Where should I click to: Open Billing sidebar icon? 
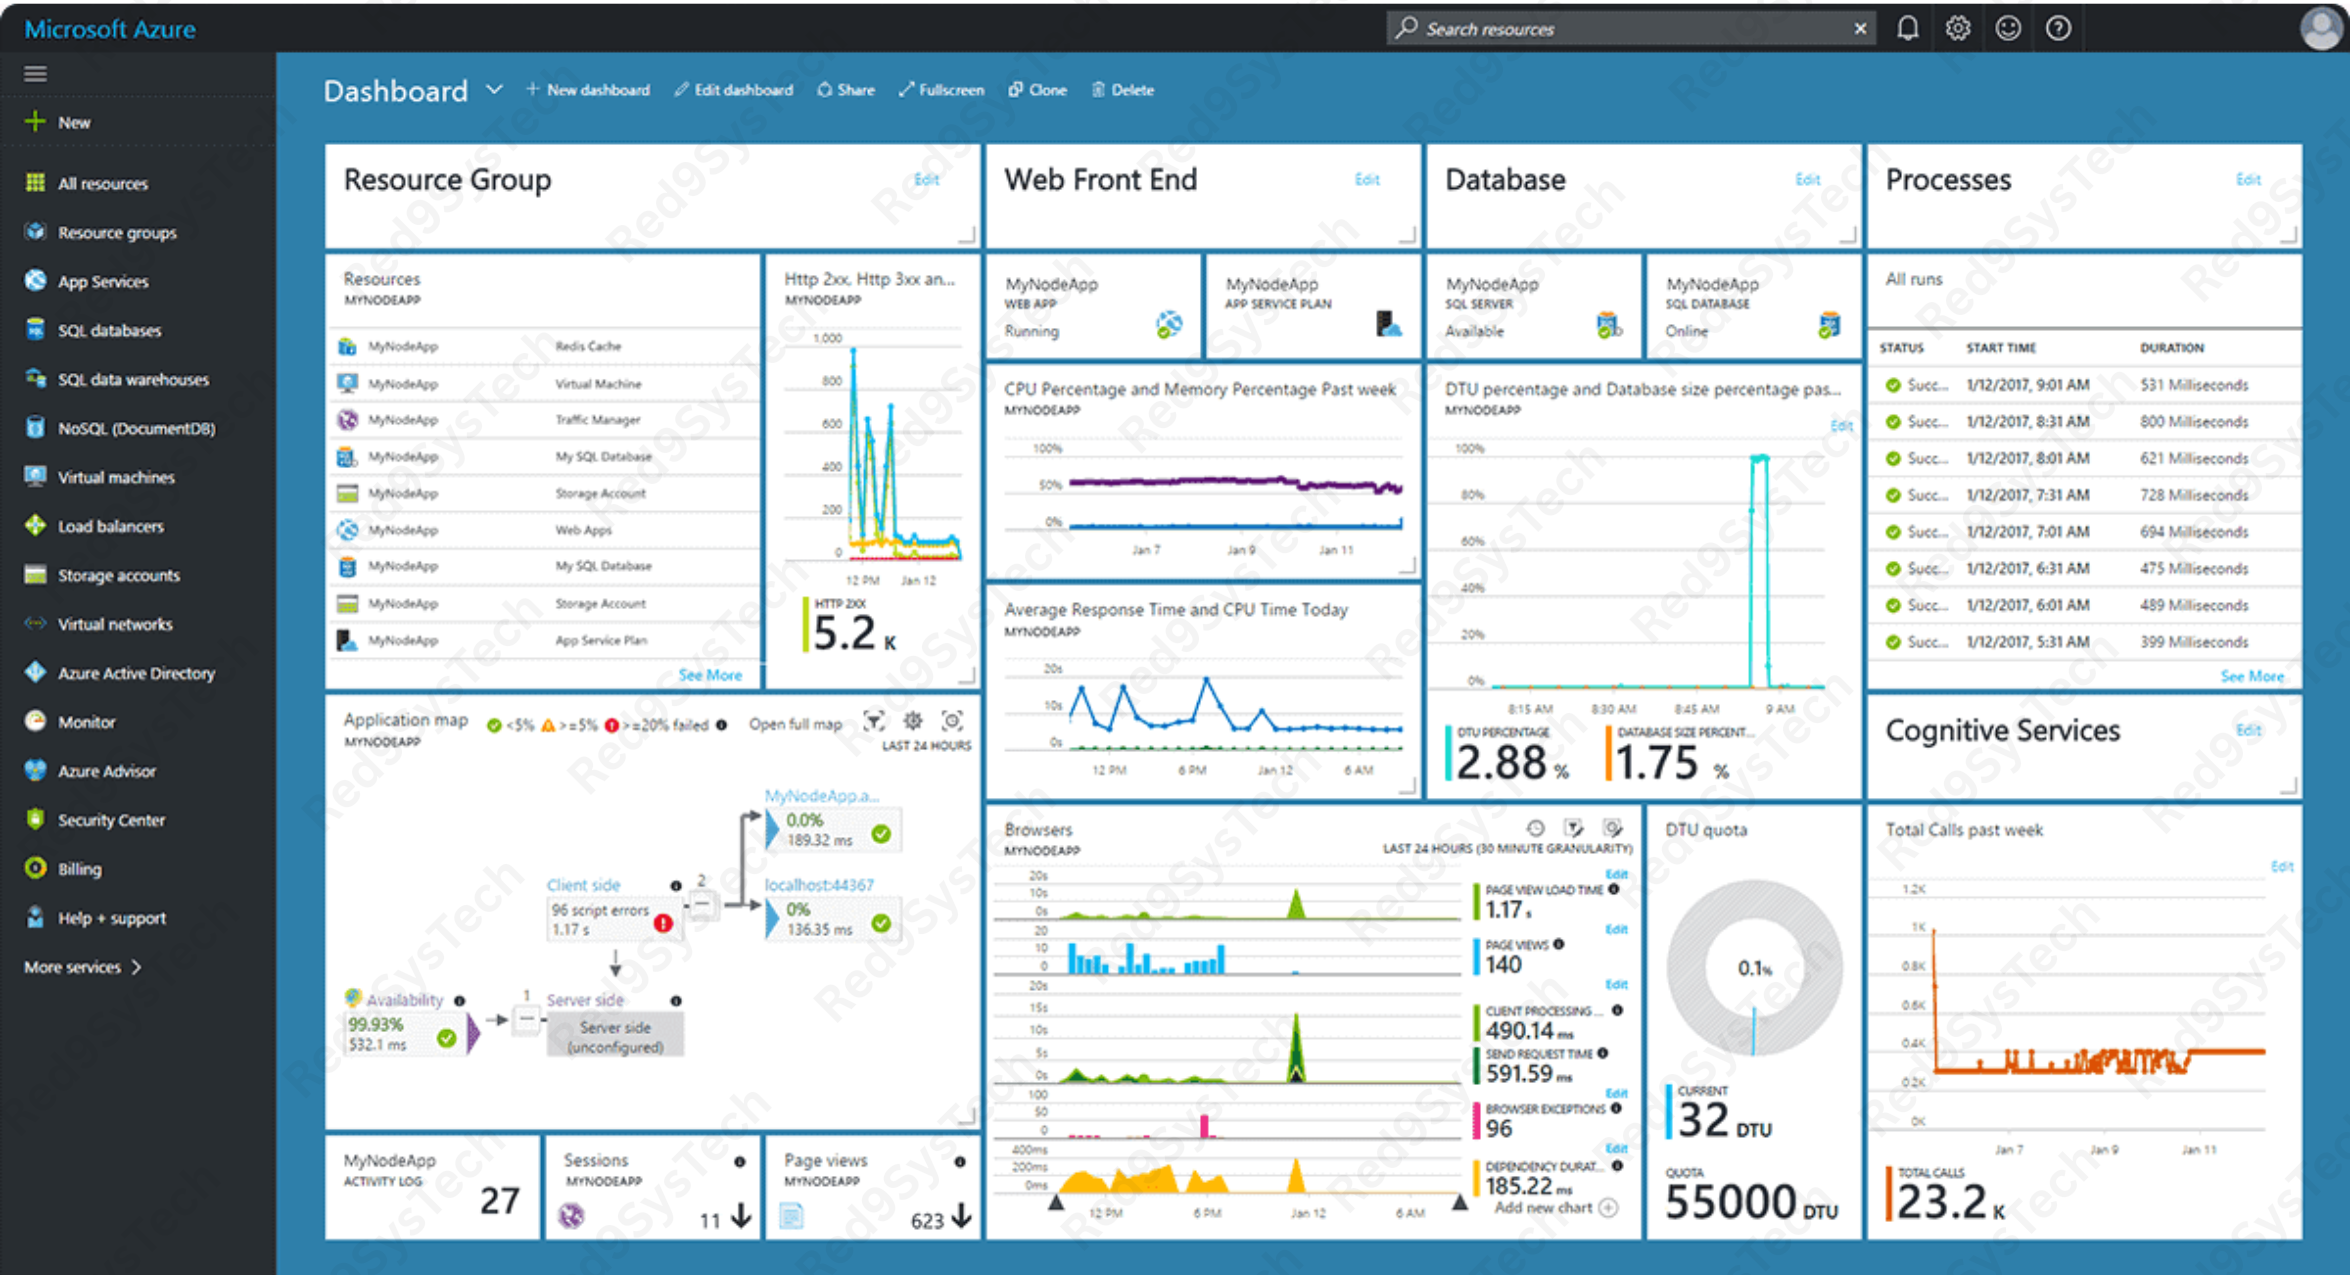click(x=35, y=868)
